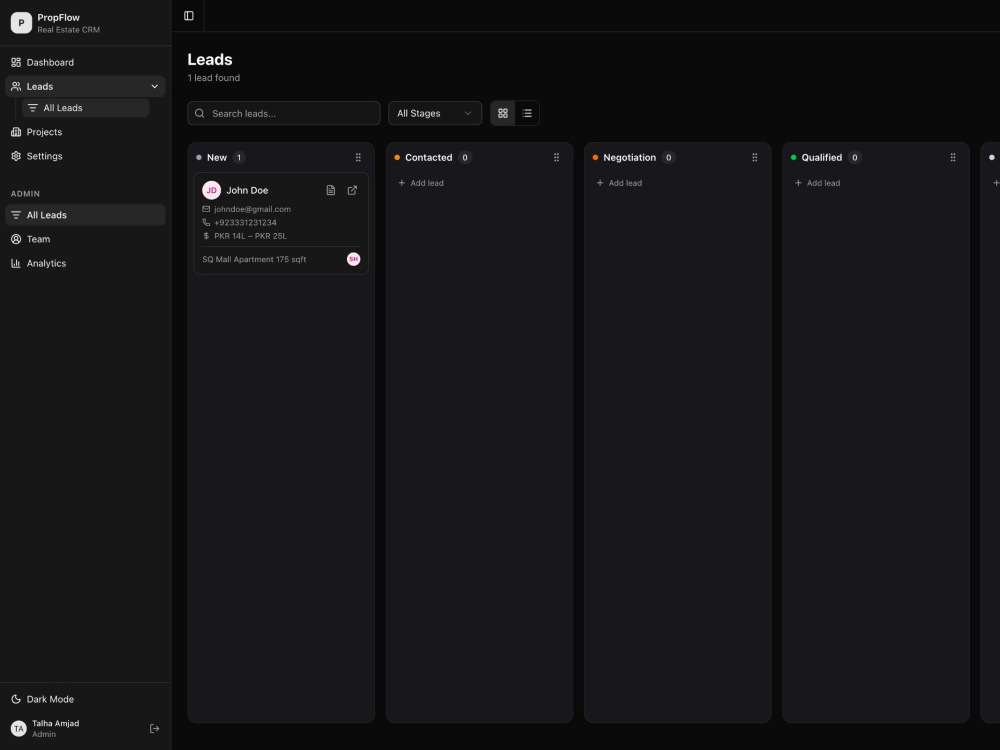This screenshot has height=750, width=1000.
Task: Open Settings from the sidebar
Action: (85, 156)
